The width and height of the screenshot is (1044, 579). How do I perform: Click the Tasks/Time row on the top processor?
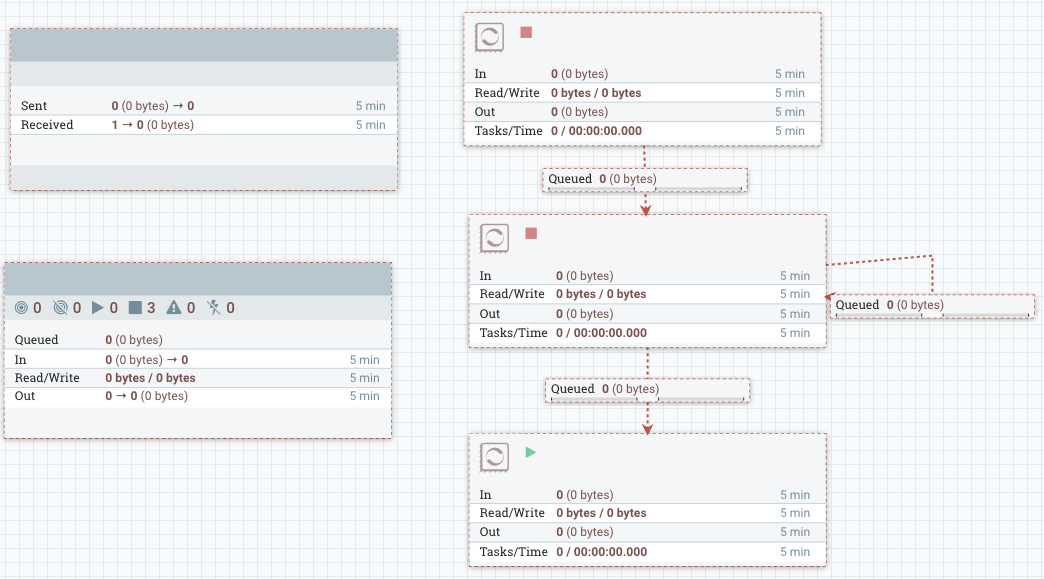641,130
